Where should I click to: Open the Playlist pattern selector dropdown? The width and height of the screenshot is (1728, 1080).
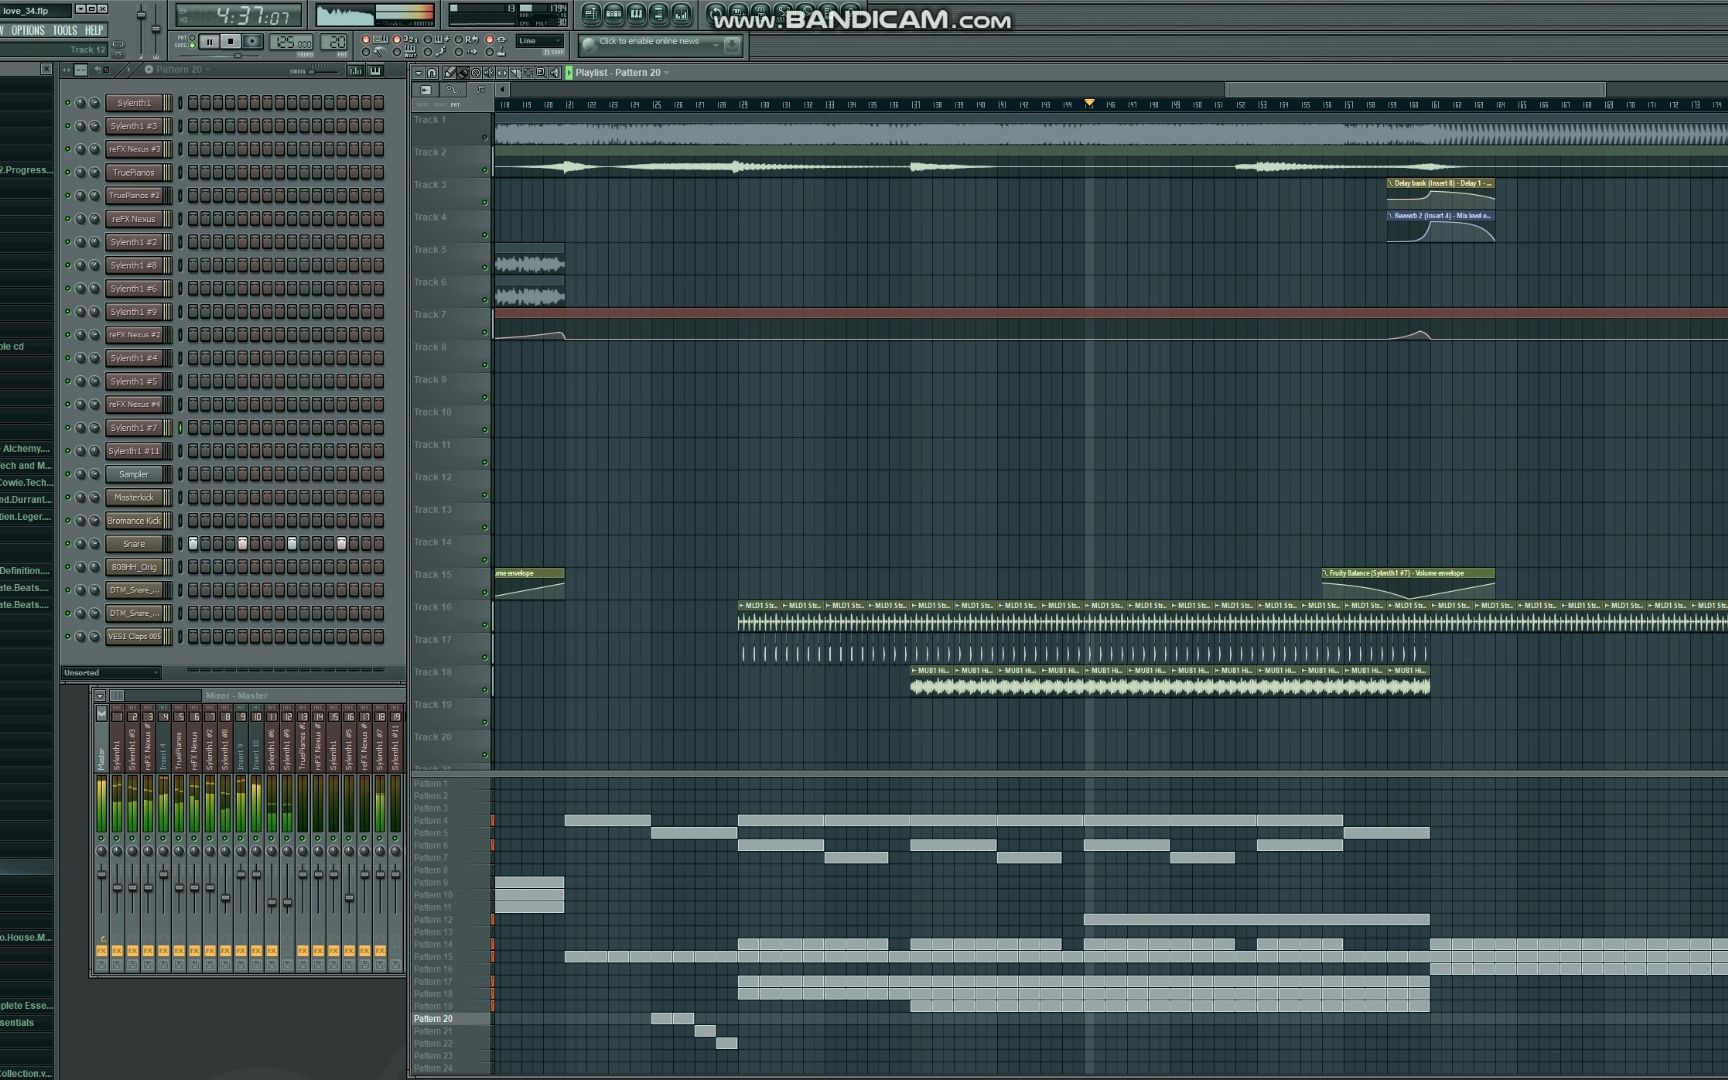point(667,72)
